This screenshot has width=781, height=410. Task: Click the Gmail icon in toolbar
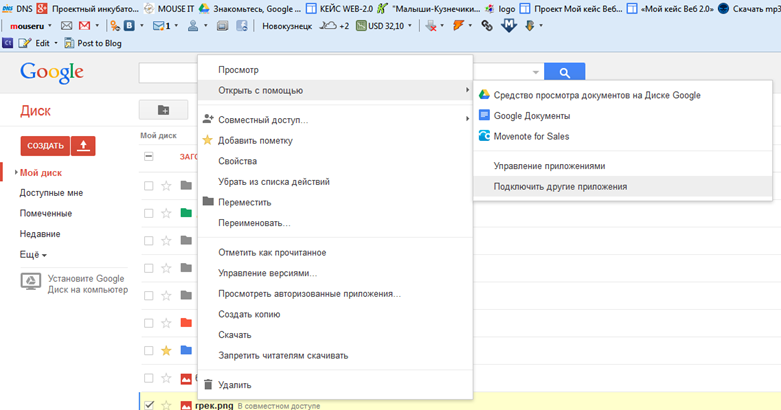(x=85, y=26)
